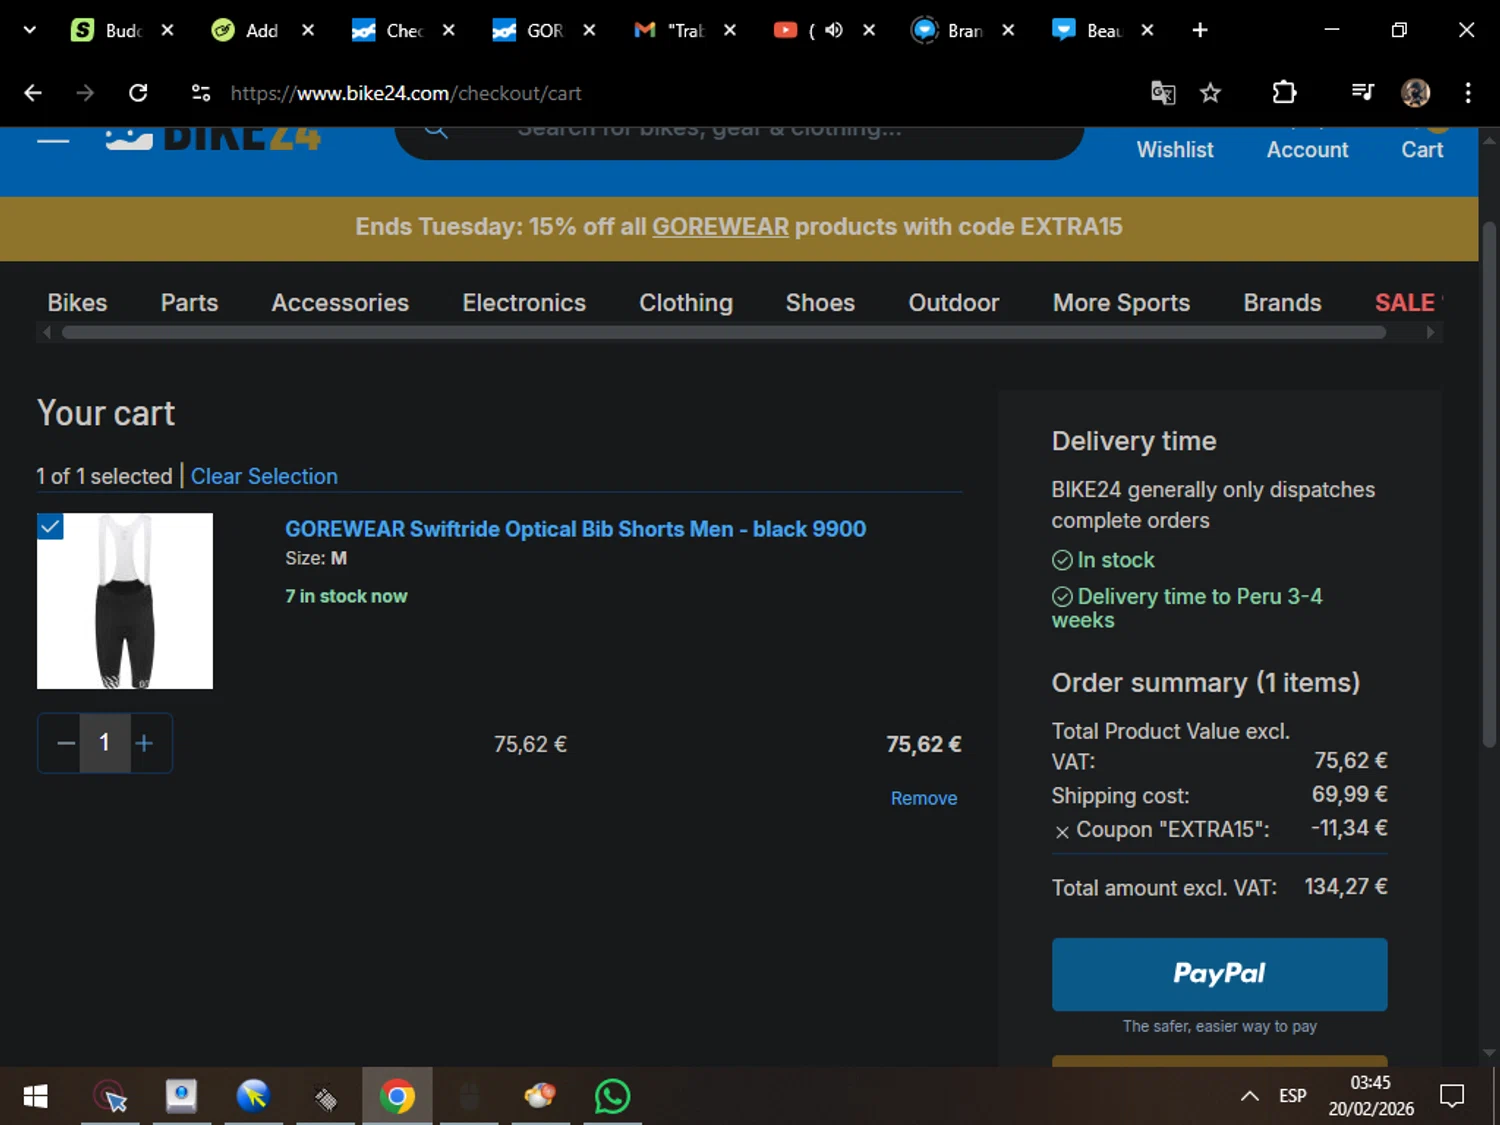
Task: Pay with the PayPal button
Action: click(x=1219, y=974)
